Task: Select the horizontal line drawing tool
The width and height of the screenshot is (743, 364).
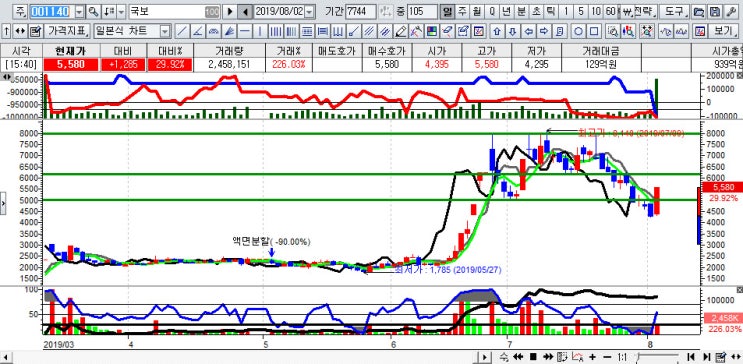Action: click(245, 32)
